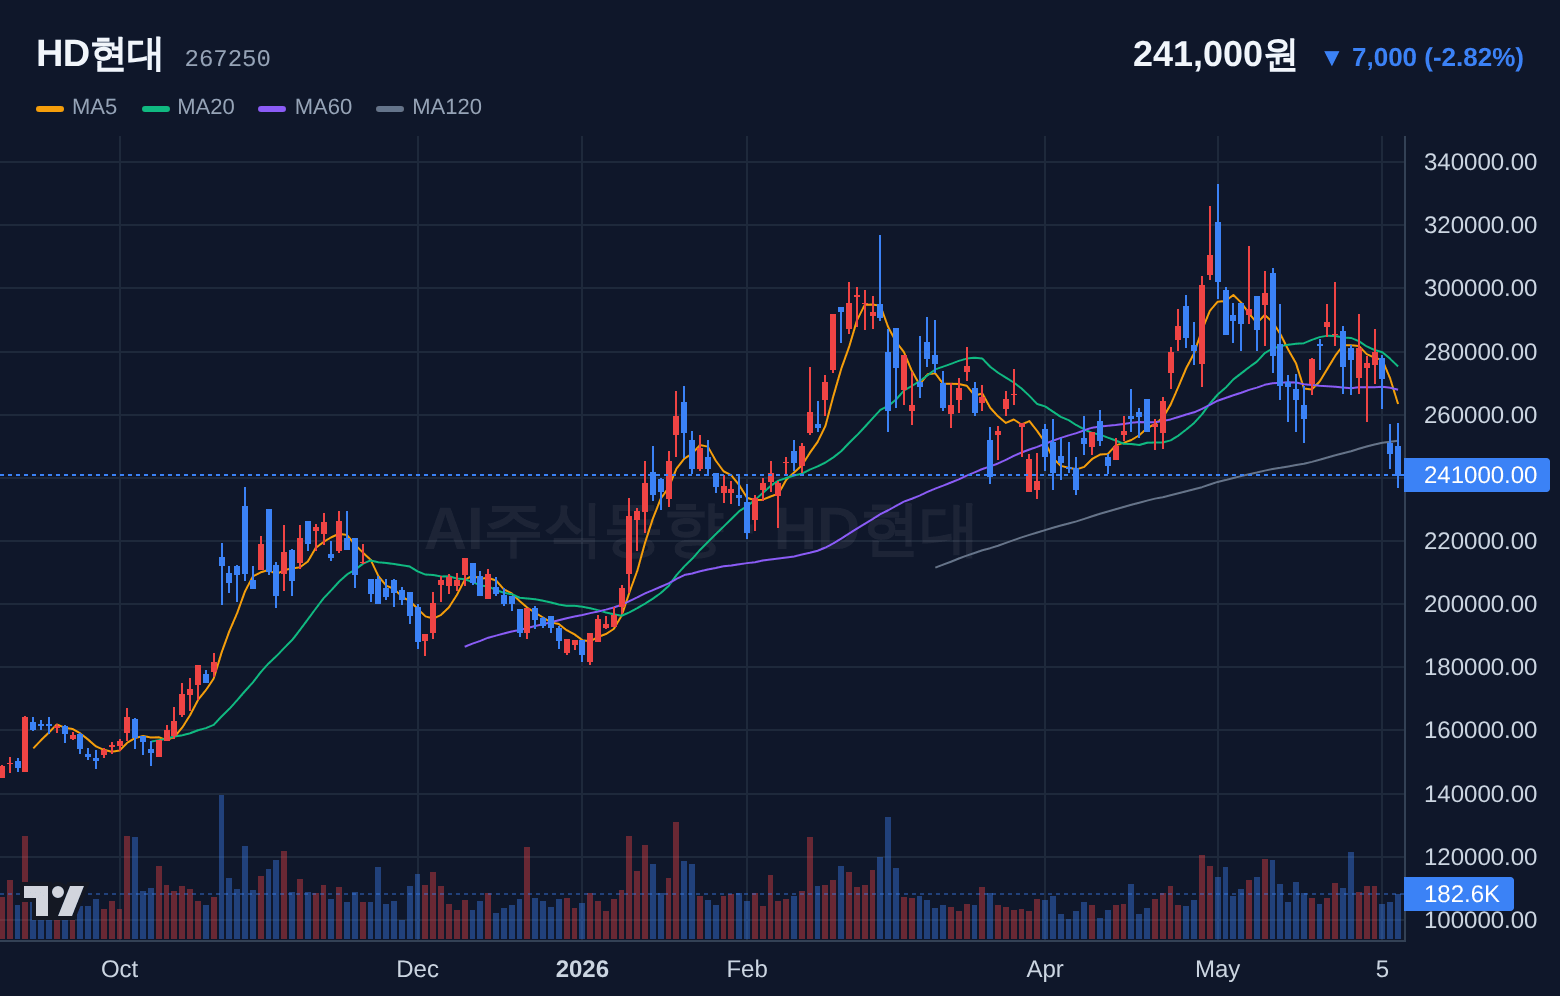The width and height of the screenshot is (1560, 996).
Task: Select the Feb marker on time axis
Action: click(x=747, y=969)
